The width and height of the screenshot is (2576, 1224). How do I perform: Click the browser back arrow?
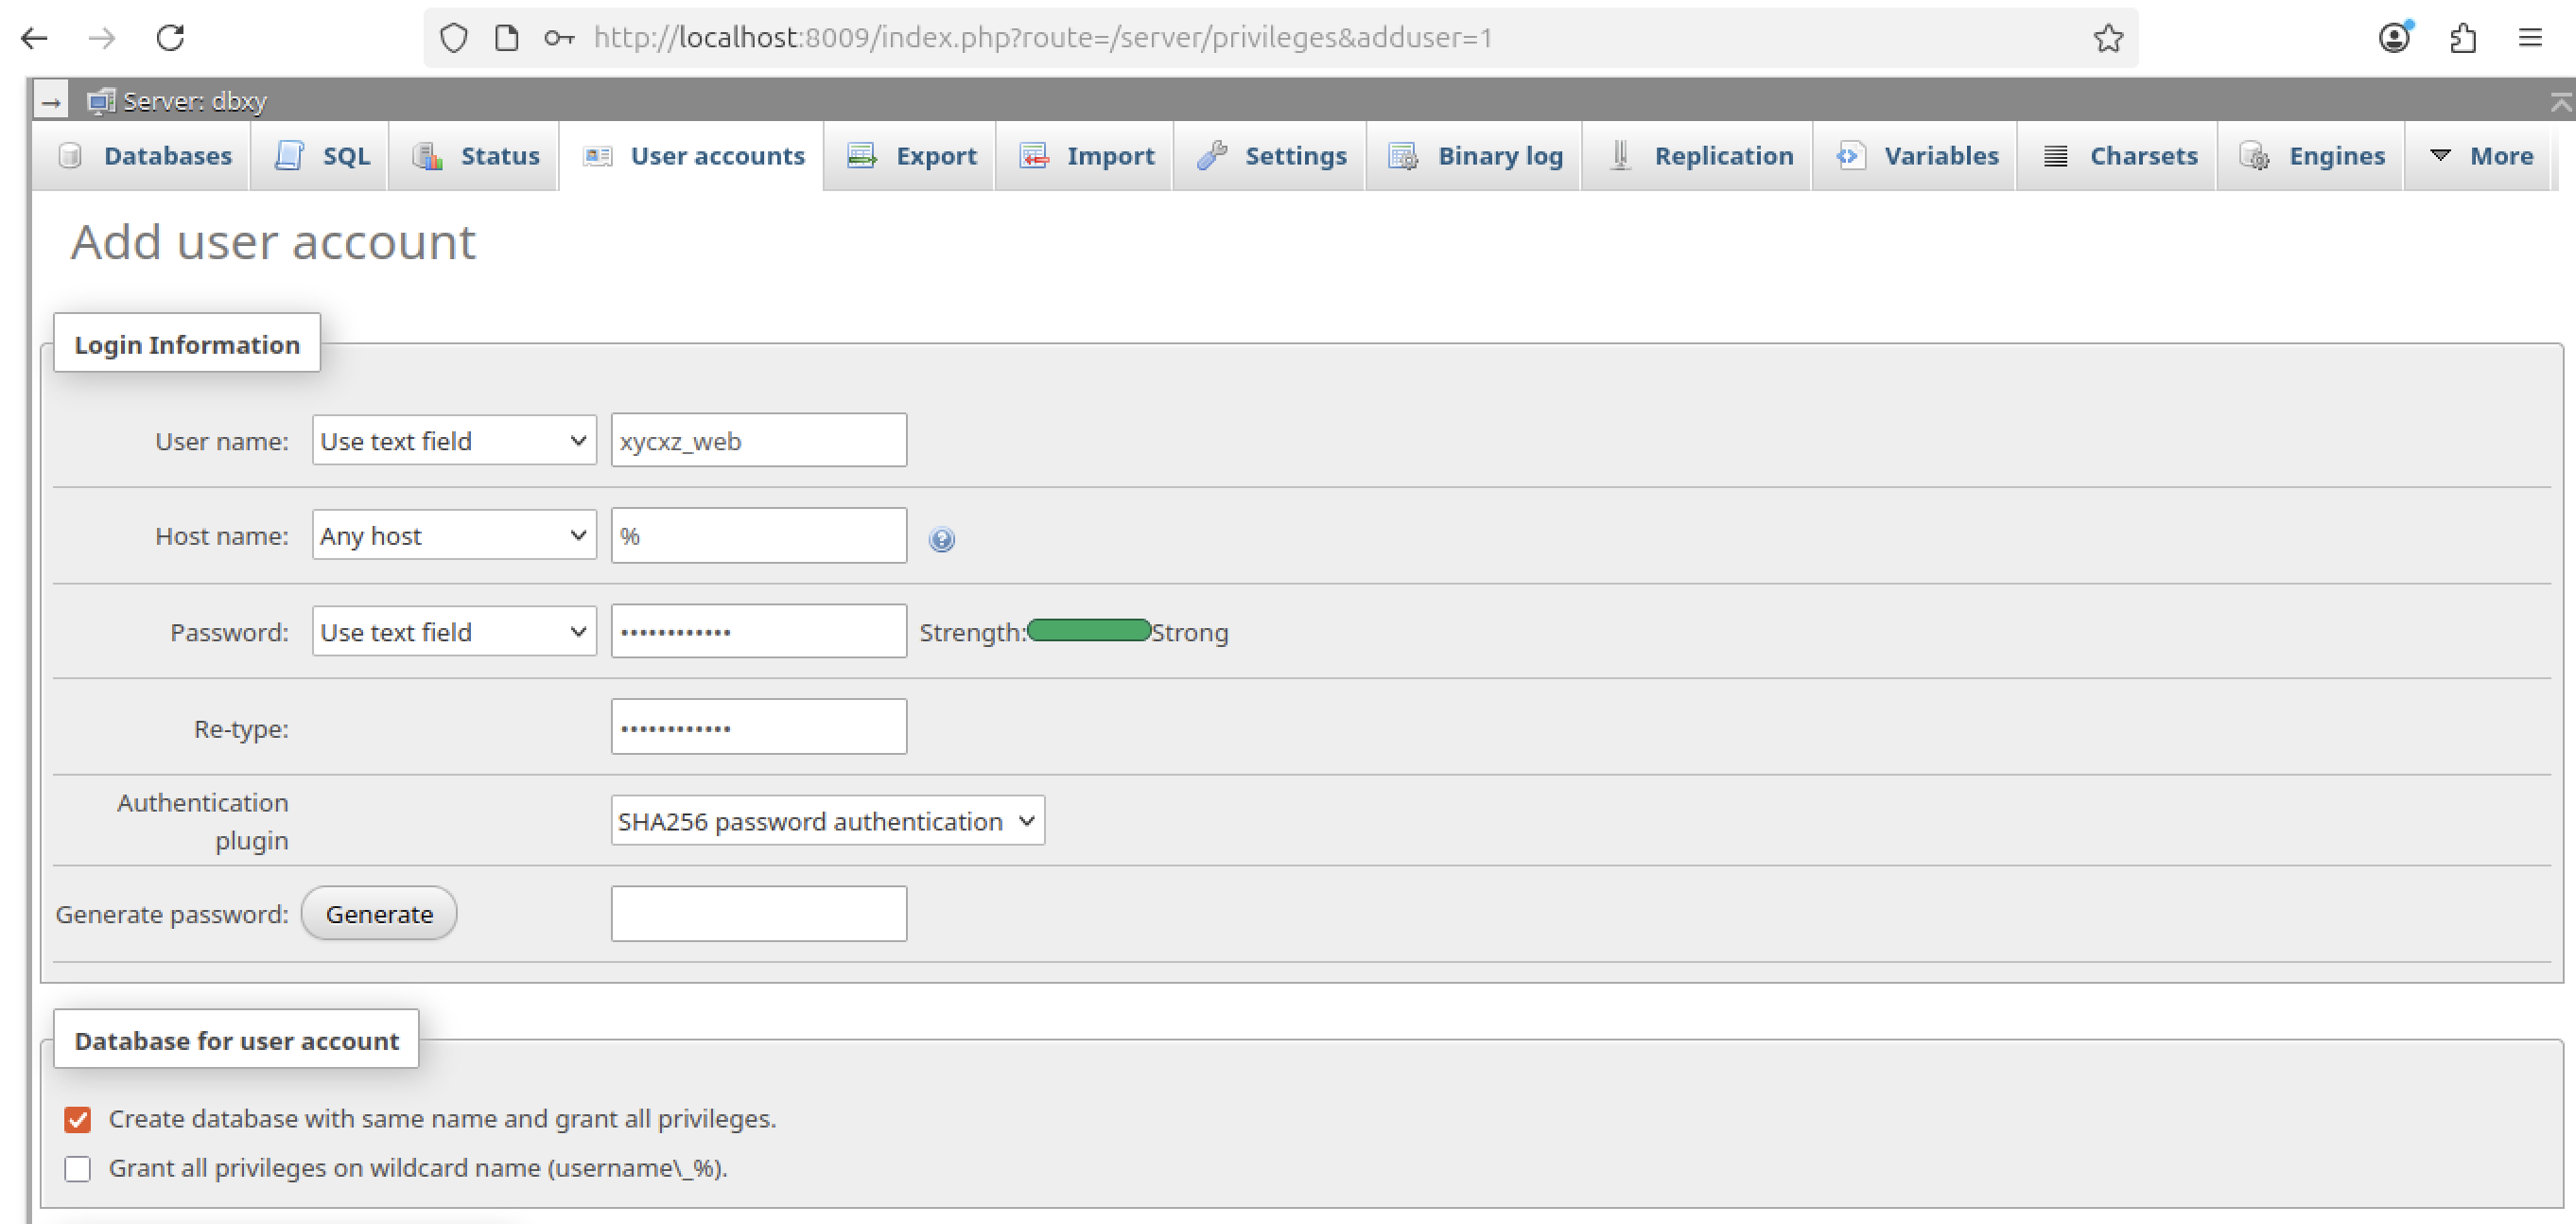tap(35, 38)
